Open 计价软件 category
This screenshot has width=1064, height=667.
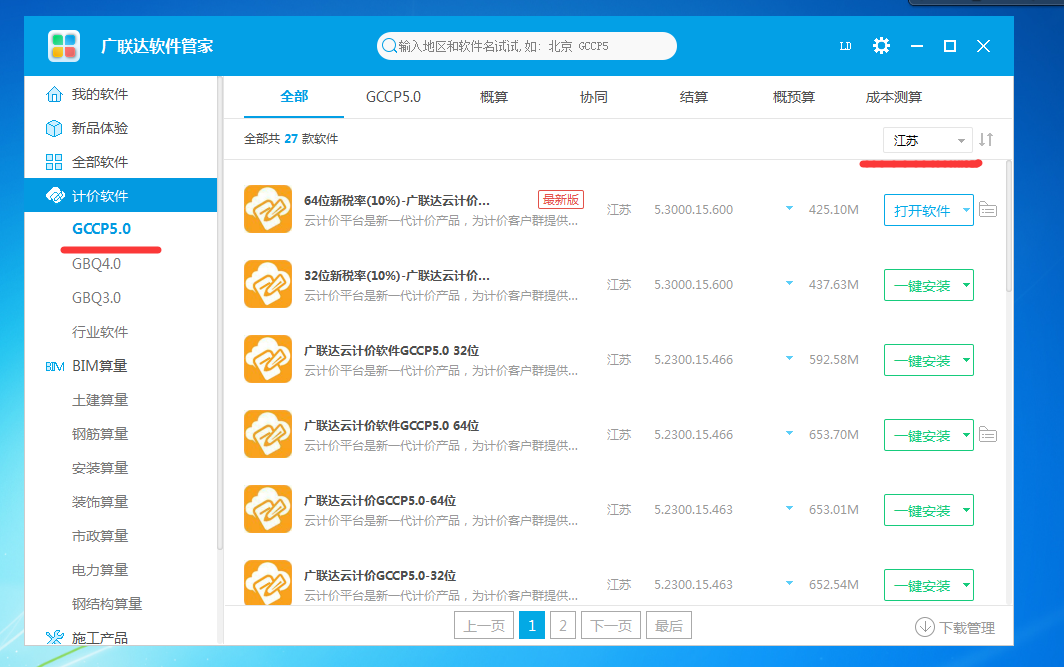(121, 195)
